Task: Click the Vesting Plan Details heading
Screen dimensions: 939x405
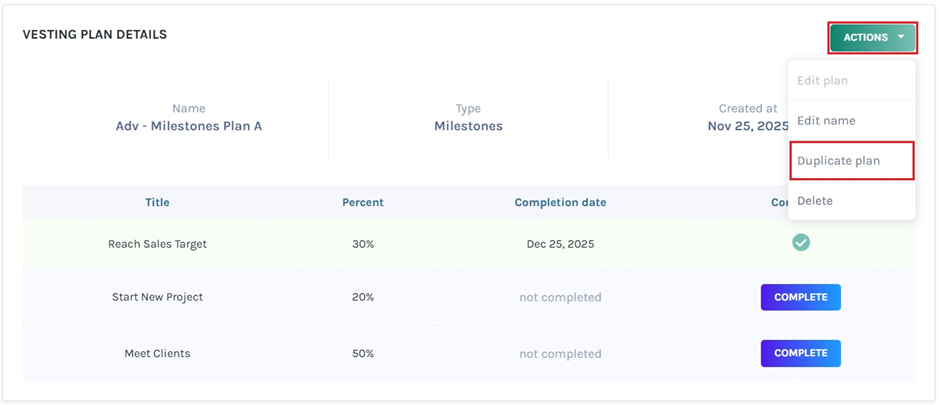Action: click(x=95, y=35)
